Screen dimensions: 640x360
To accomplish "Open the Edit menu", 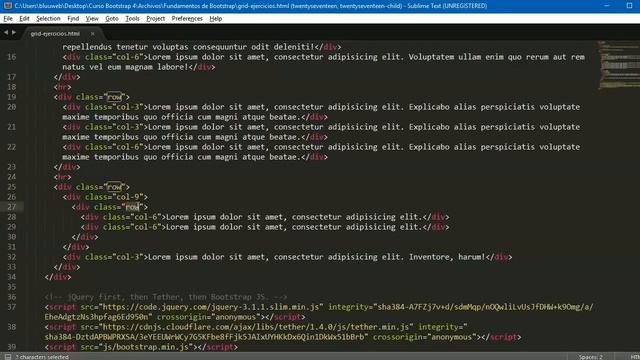I will click(x=24, y=18).
